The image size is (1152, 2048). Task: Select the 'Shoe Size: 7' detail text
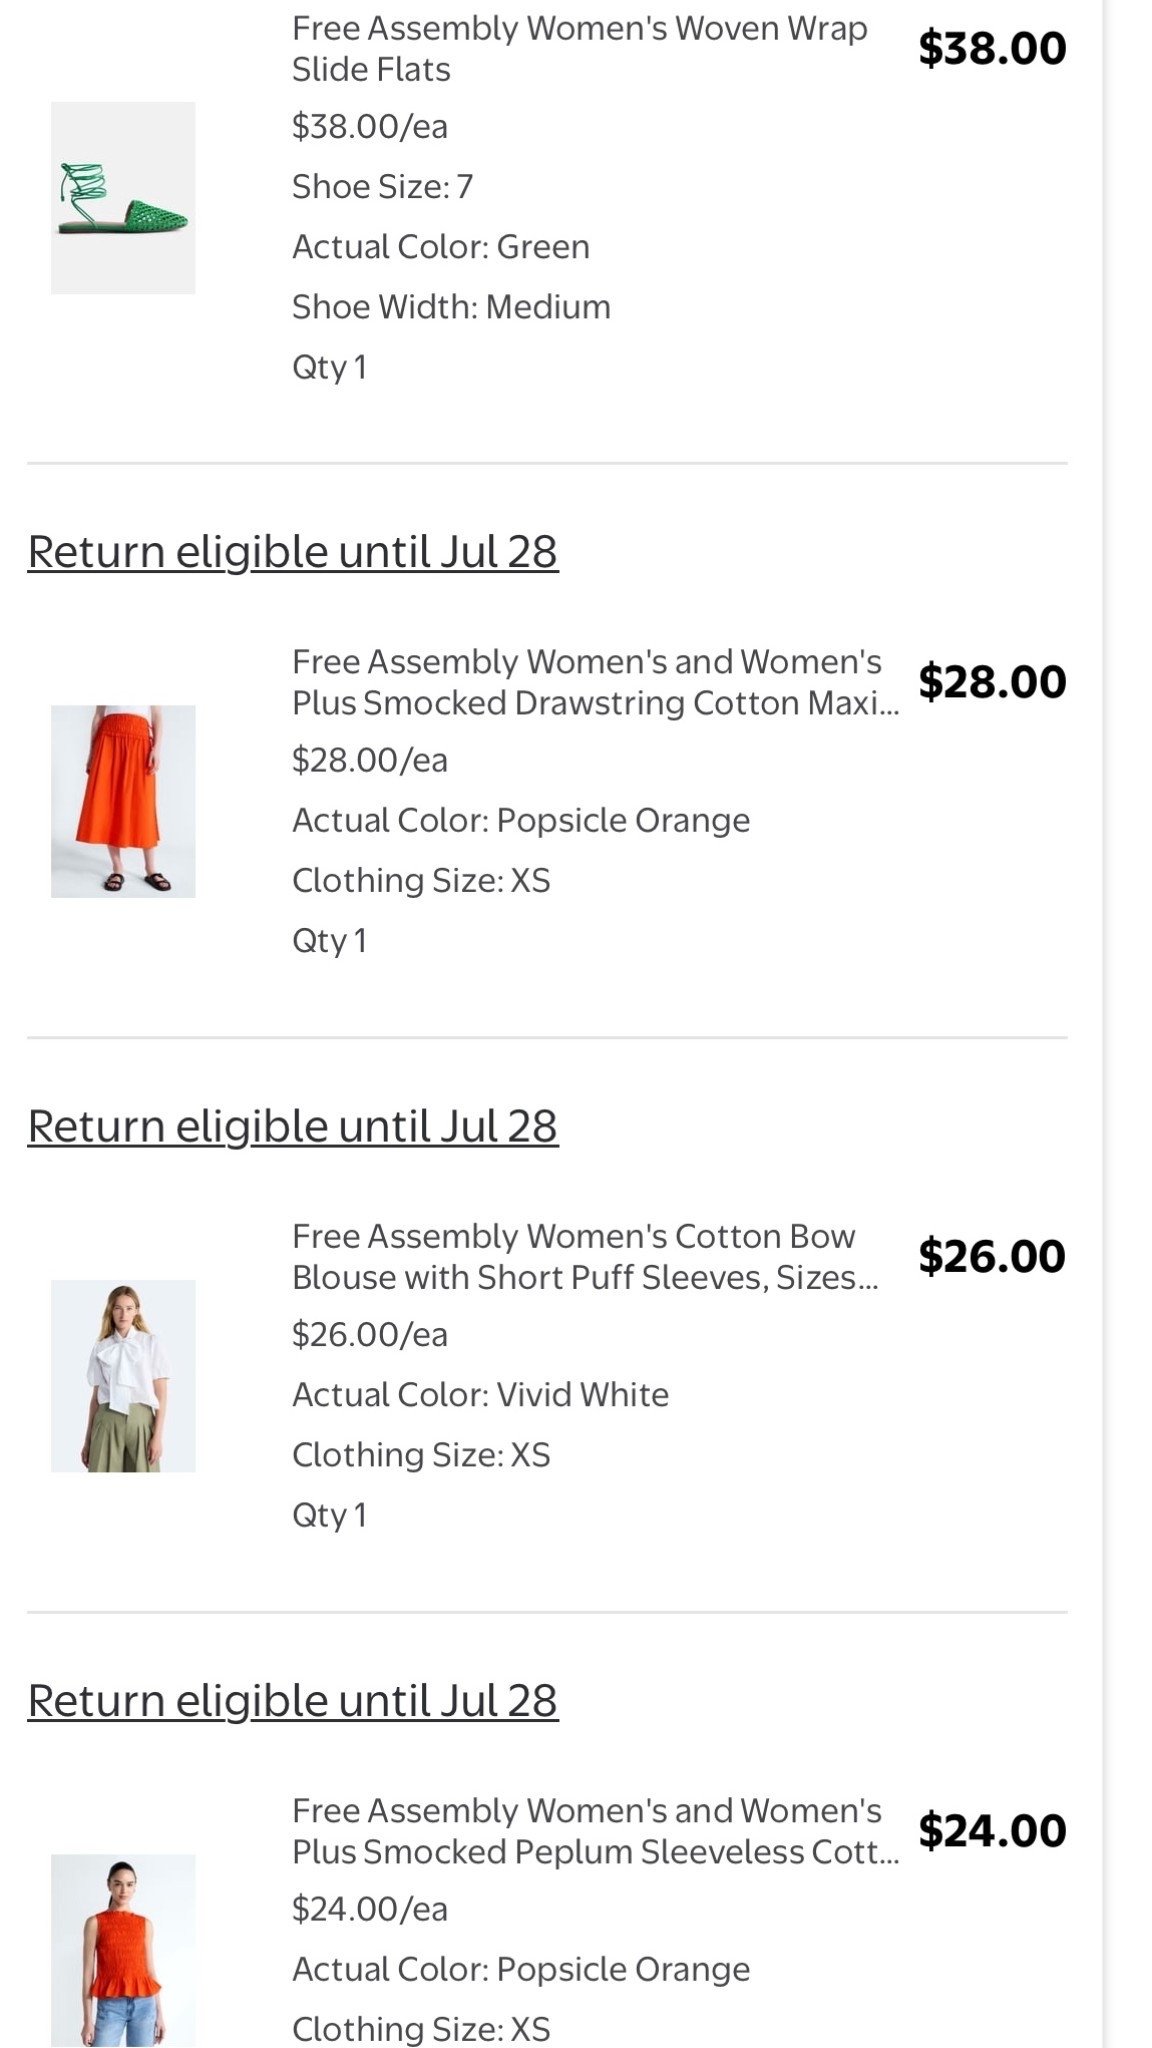click(383, 185)
